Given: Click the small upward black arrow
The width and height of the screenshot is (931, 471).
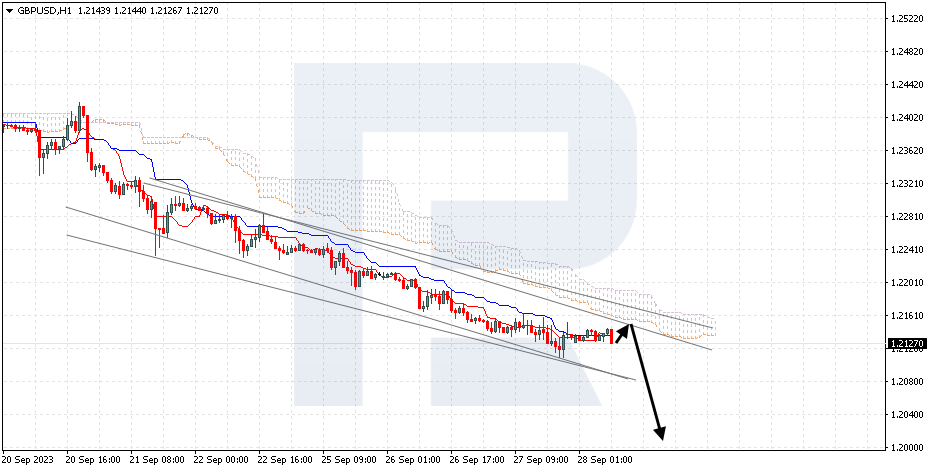Looking at the screenshot, I should [x=622, y=333].
